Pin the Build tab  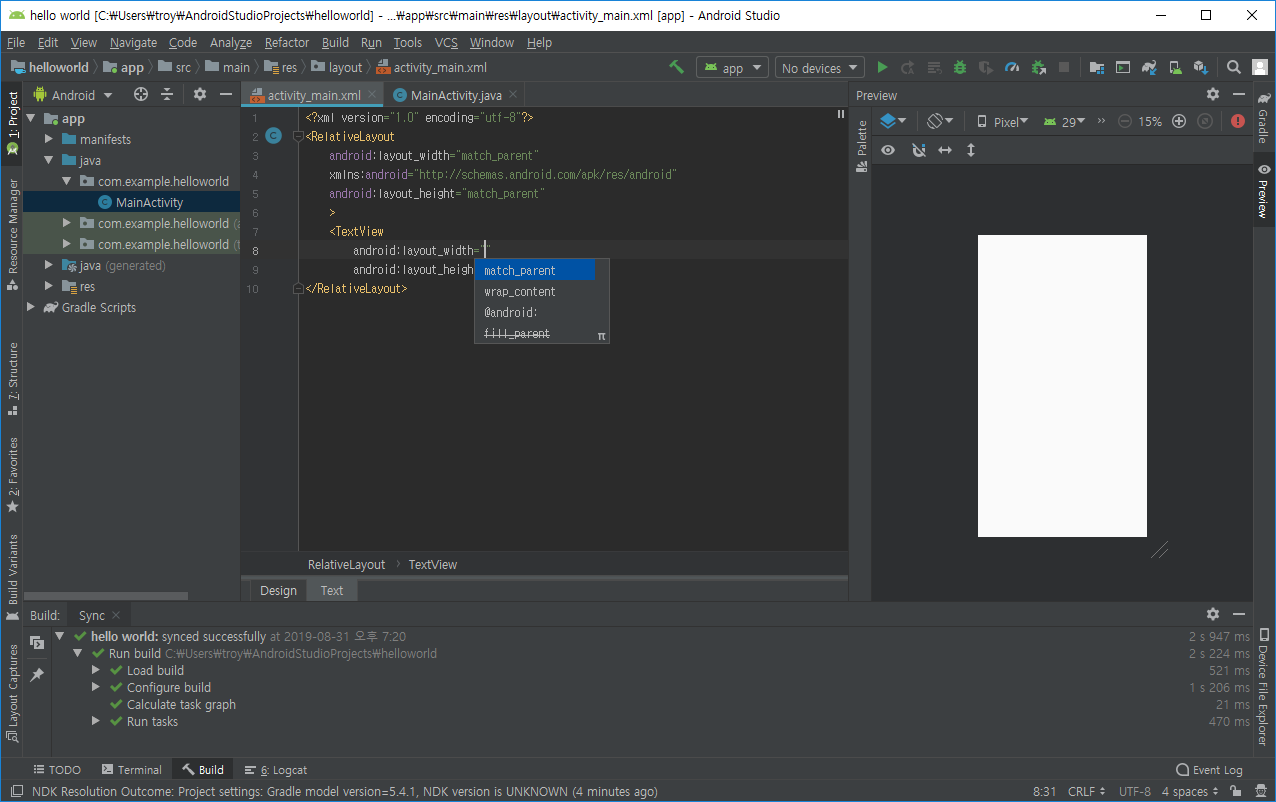pos(37,675)
